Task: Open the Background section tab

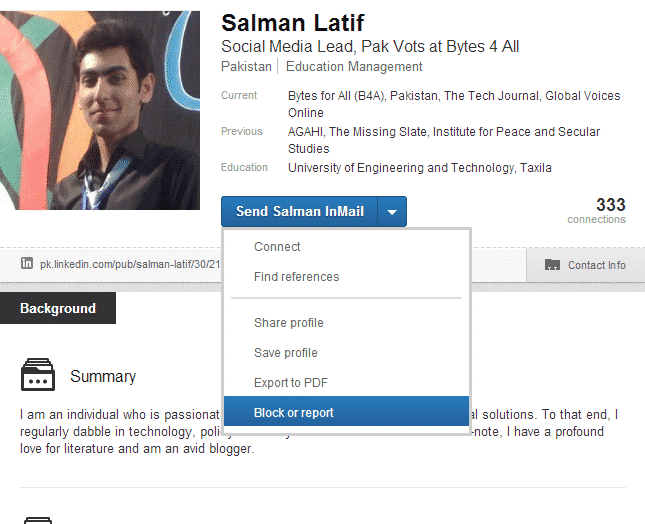Action: [58, 308]
